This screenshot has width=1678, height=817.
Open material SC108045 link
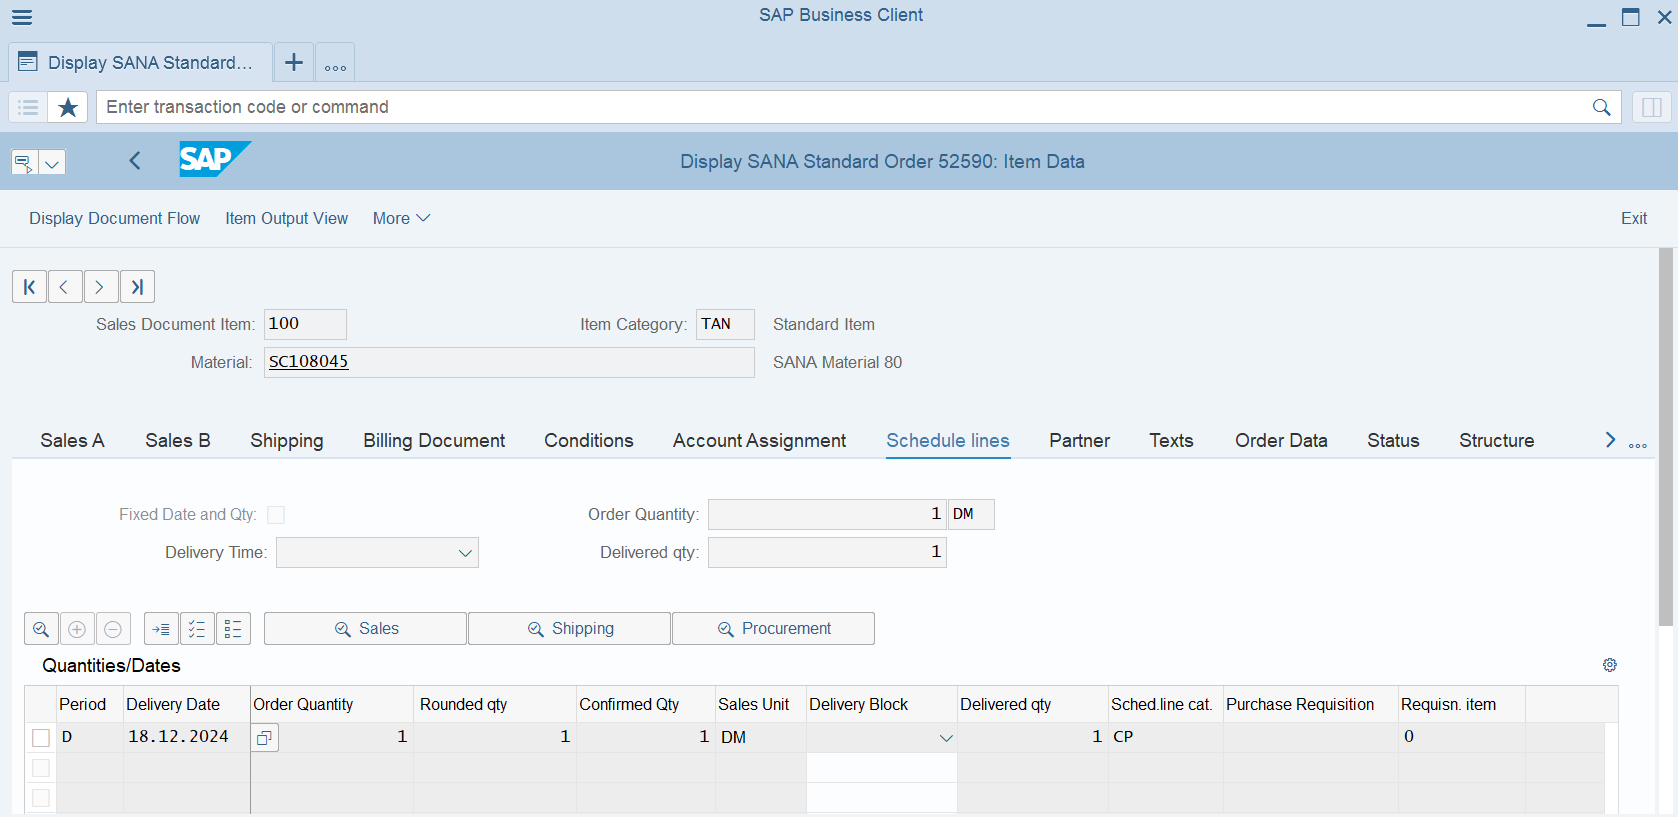pos(308,362)
